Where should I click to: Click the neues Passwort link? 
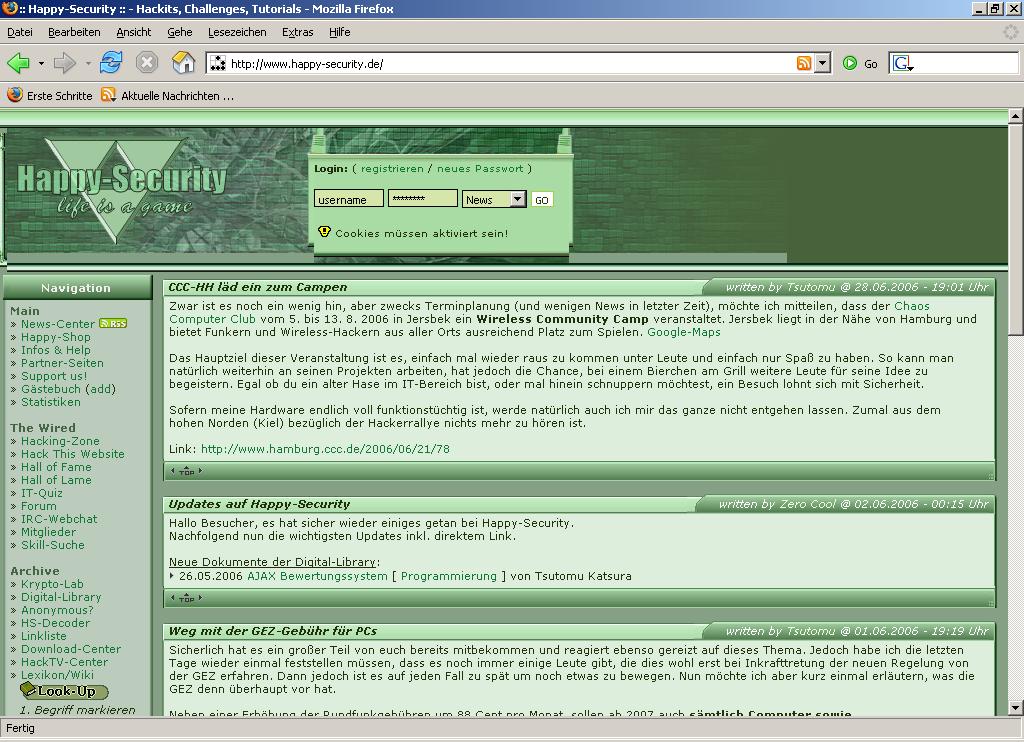point(480,169)
